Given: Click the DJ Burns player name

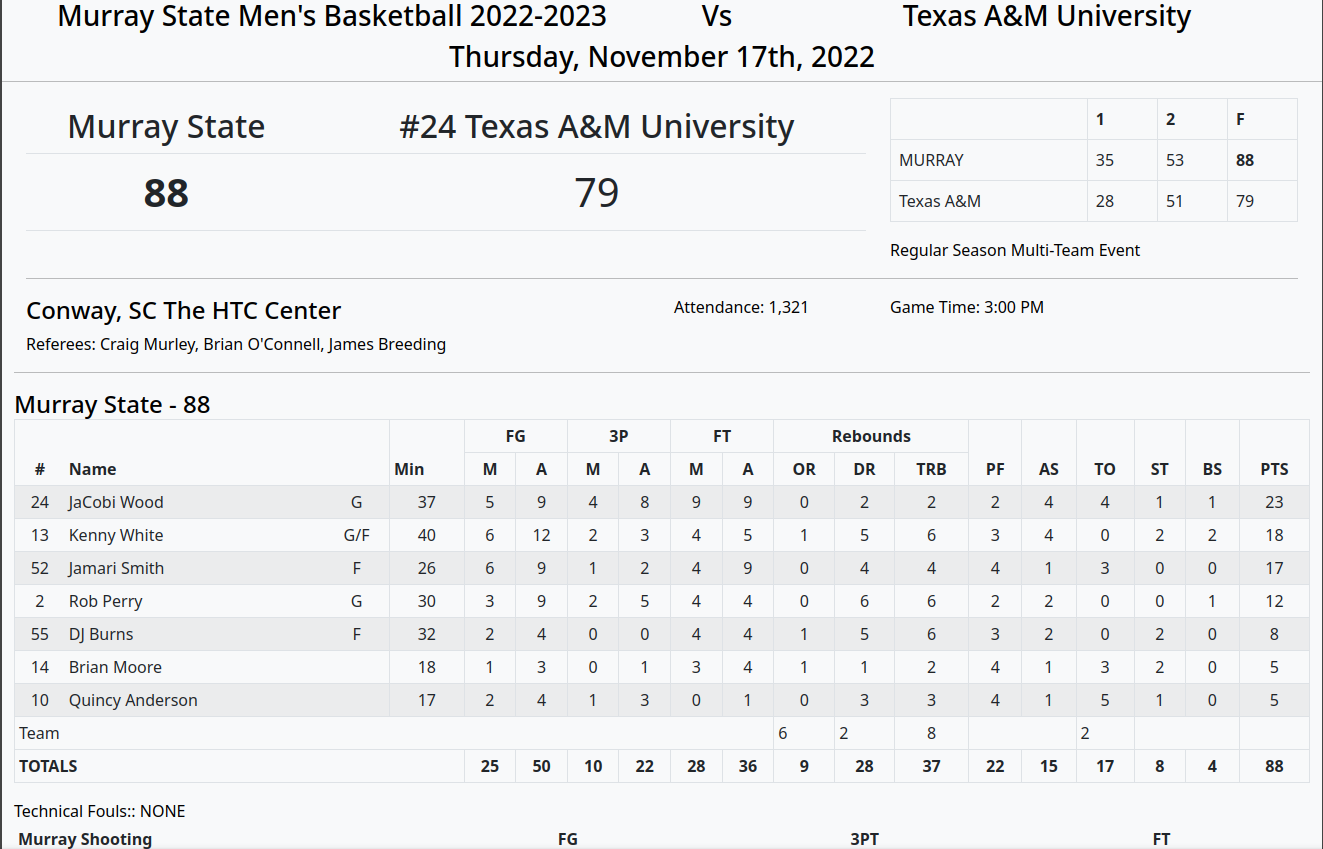Looking at the screenshot, I should coord(101,634).
